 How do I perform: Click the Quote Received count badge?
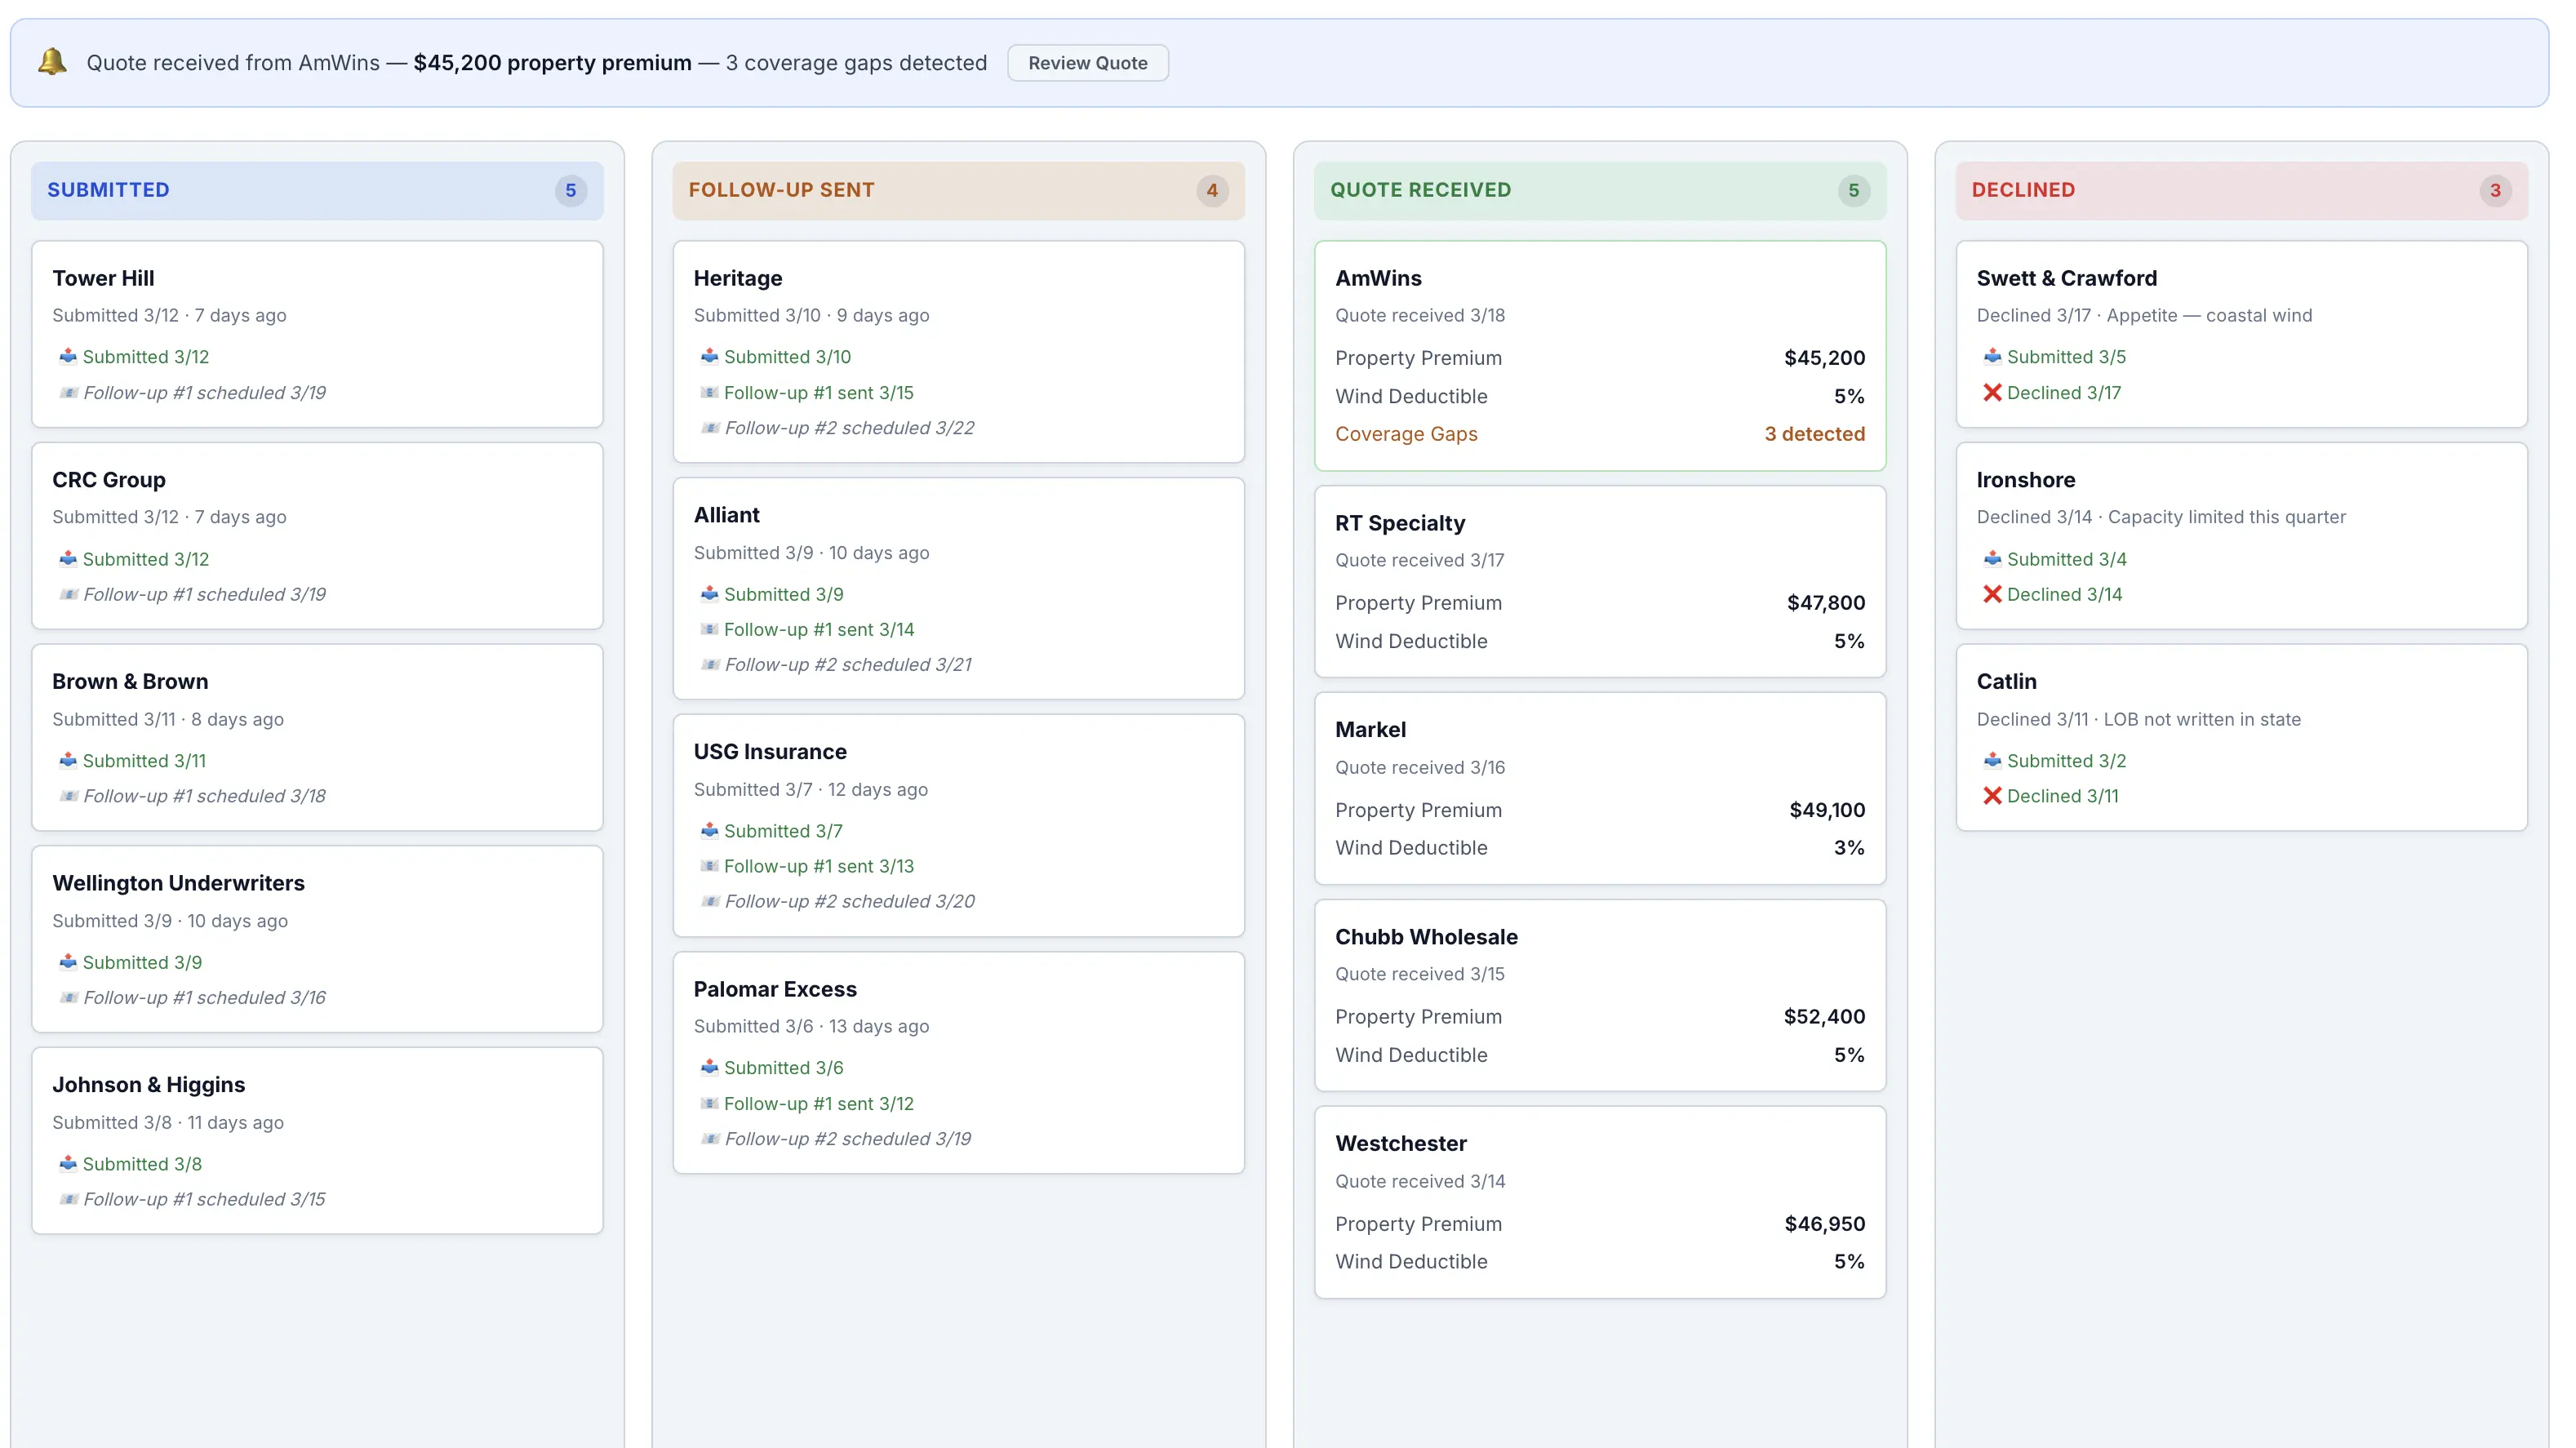[1853, 190]
